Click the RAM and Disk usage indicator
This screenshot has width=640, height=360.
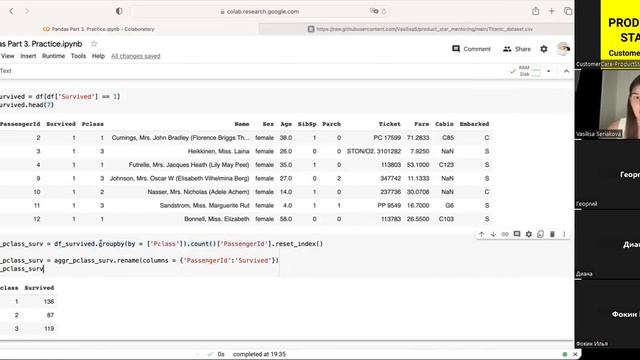click(530, 71)
